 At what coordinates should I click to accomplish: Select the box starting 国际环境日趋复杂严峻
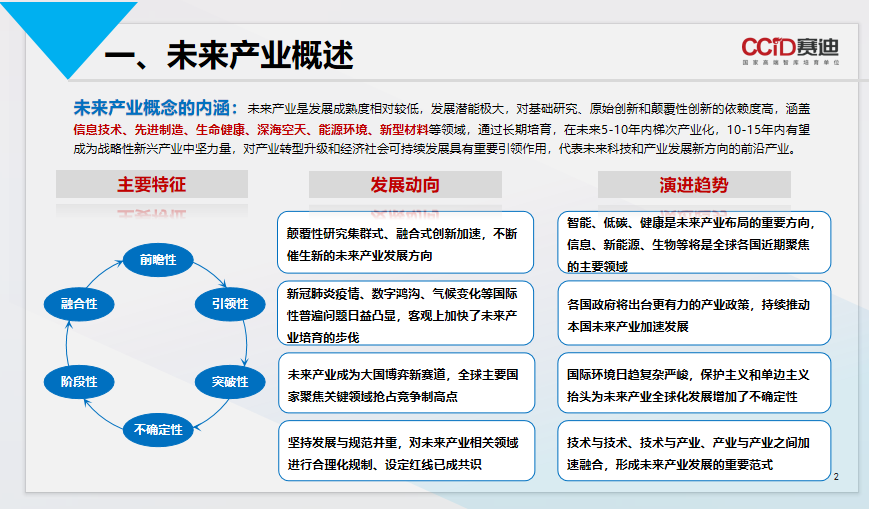click(x=694, y=383)
